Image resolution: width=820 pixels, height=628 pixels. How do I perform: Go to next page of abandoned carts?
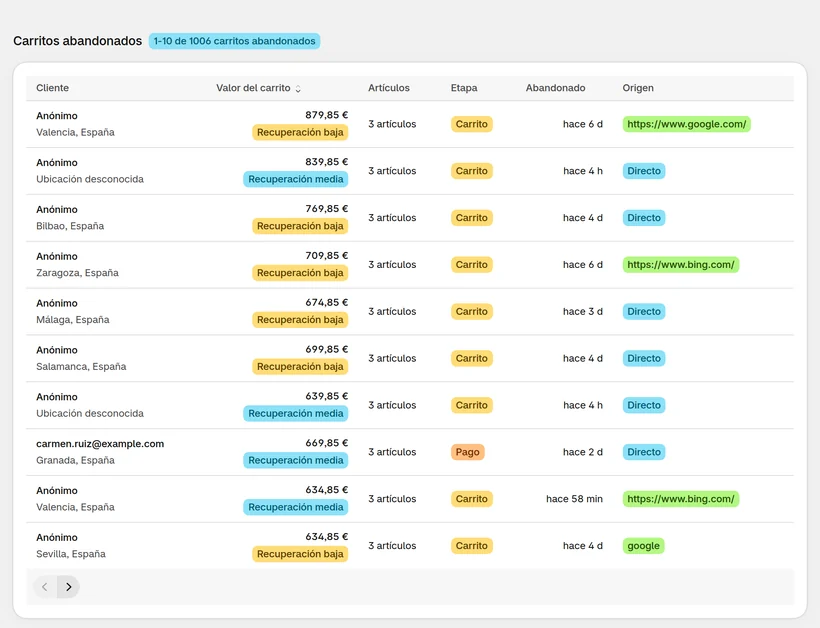tap(69, 587)
